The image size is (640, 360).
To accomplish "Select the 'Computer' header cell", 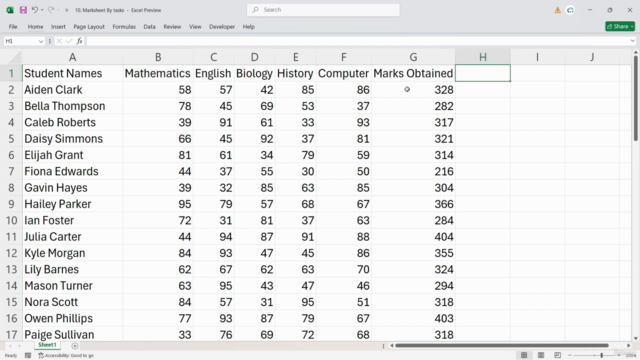I will coord(343,73).
